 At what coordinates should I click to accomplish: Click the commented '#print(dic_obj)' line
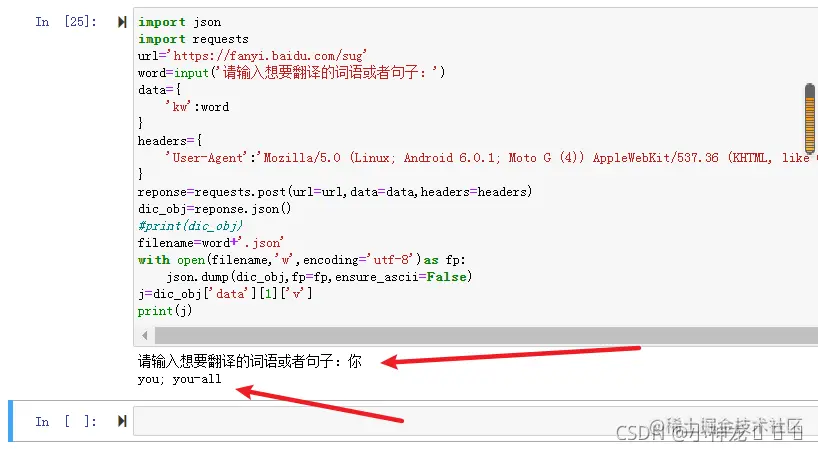(190, 226)
